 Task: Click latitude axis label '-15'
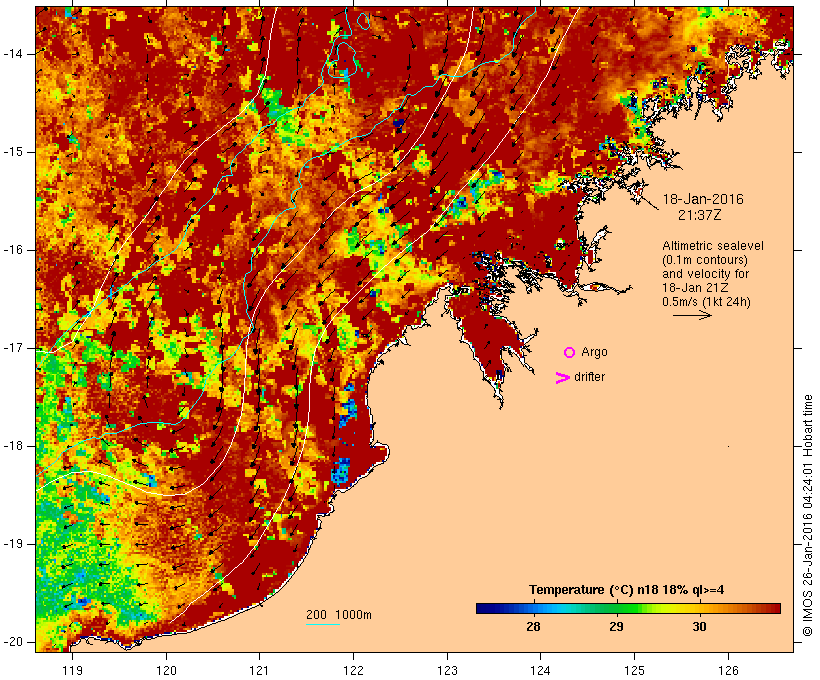click(x=13, y=152)
